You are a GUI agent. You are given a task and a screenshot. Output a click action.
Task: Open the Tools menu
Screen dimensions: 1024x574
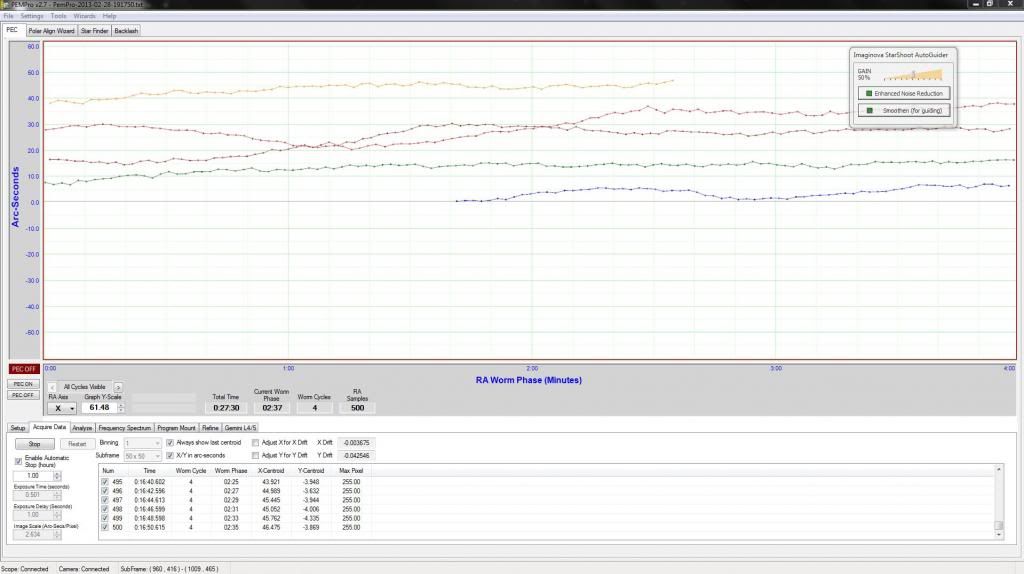point(58,16)
